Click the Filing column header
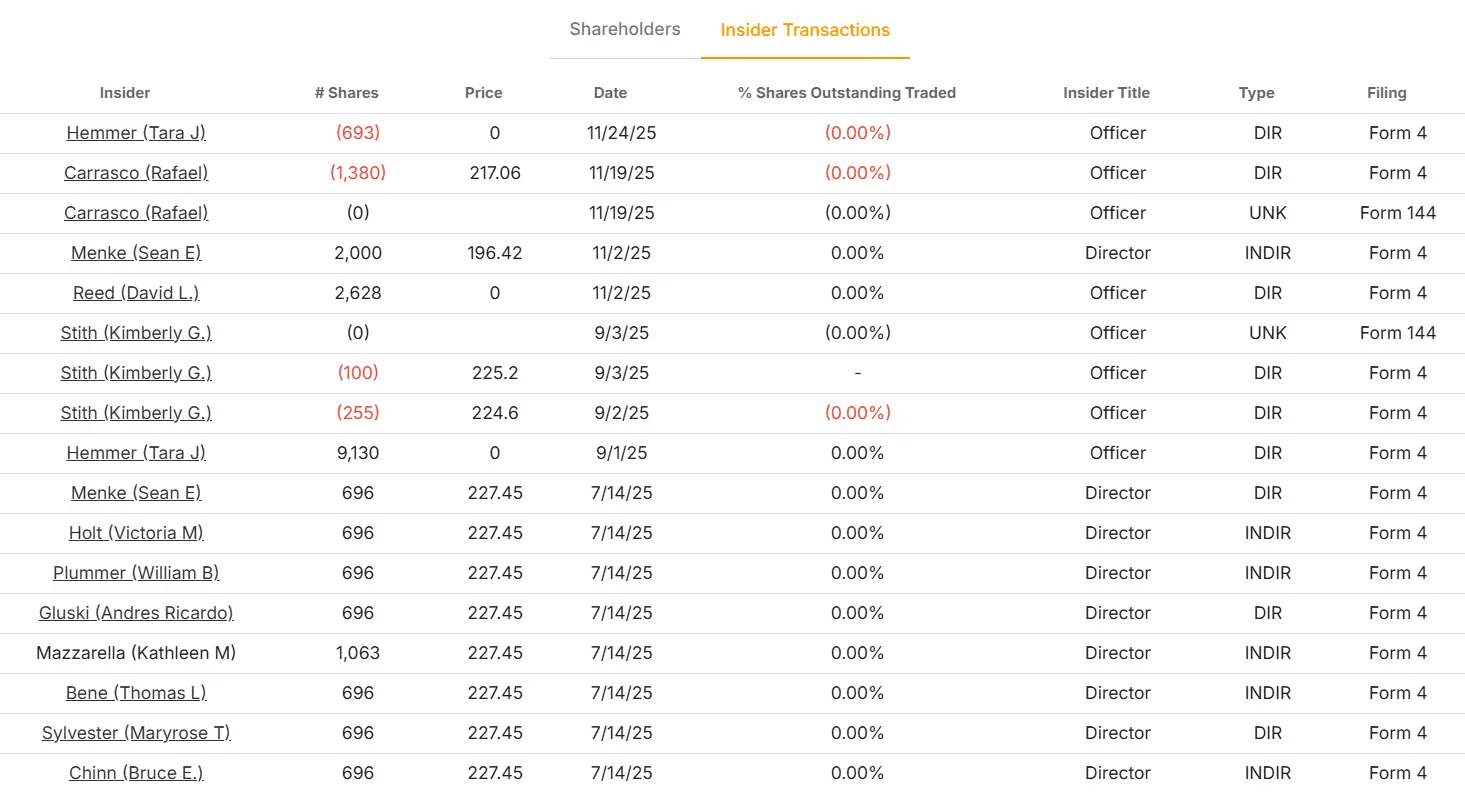The width and height of the screenshot is (1465, 792). (1386, 92)
